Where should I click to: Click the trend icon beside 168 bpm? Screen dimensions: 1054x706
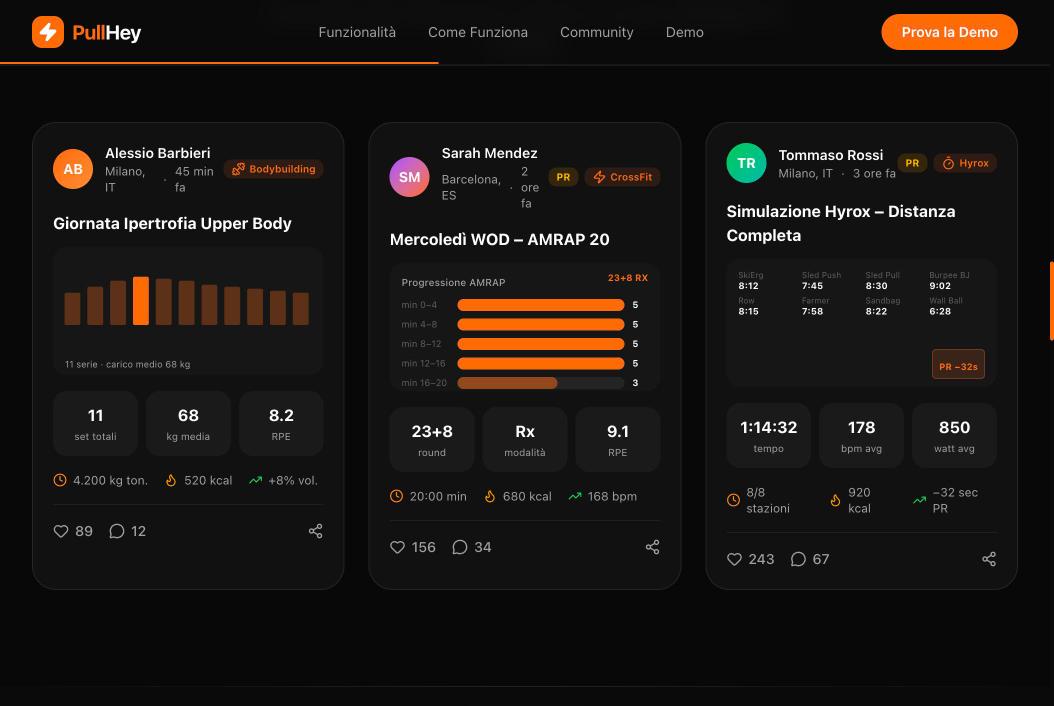point(575,496)
